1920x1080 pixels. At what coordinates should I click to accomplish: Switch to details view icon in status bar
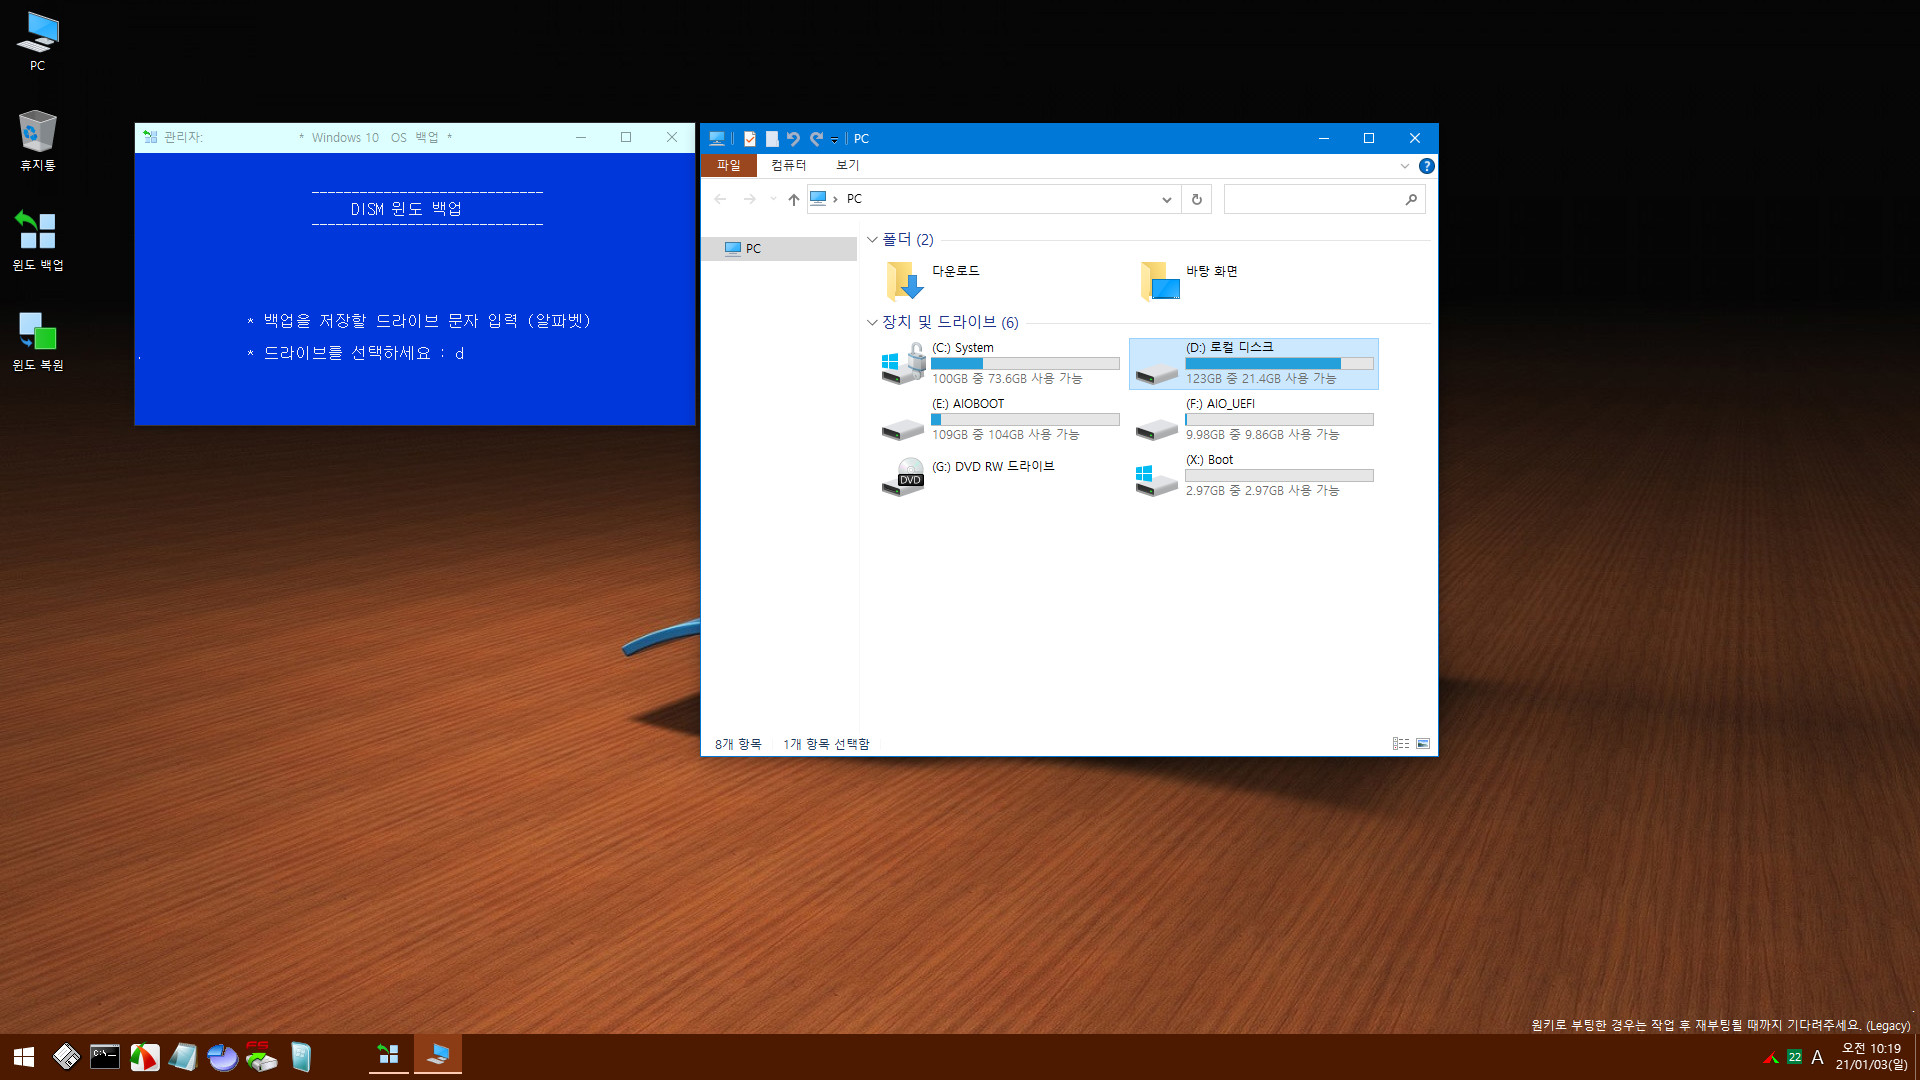[1401, 744]
